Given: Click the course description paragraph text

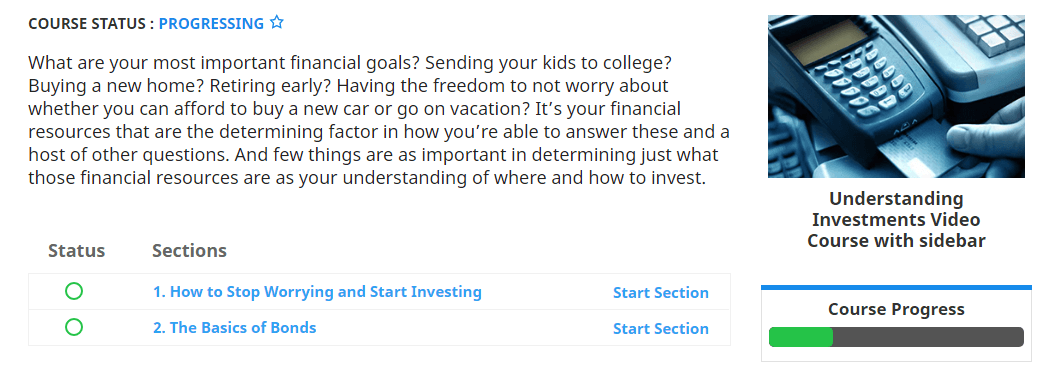Looking at the screenshot, I should pyautogui.click(x=379, y=121).
